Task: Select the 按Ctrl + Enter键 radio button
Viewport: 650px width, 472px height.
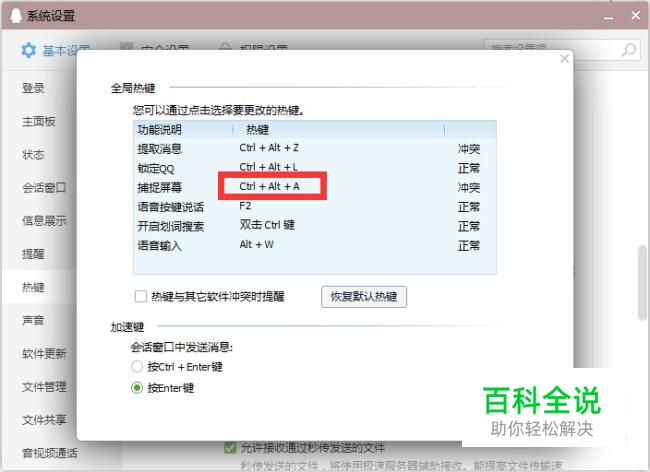Action: pyautogui.click(x=136, y=366)
